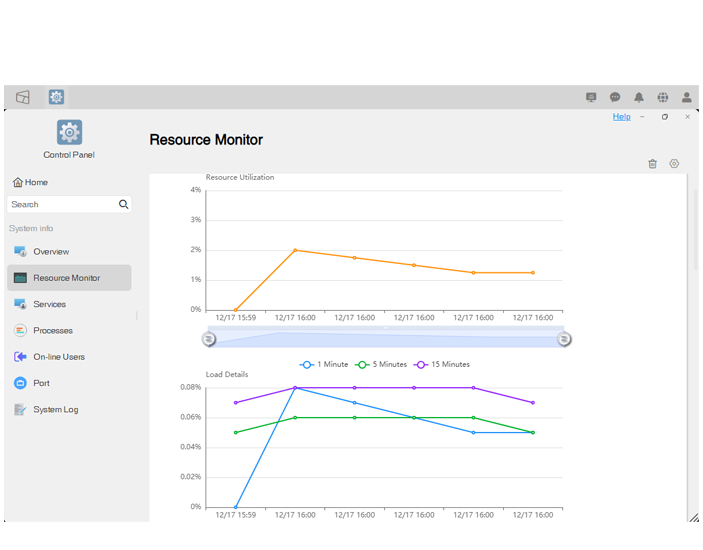Open the chat messages icon in top bar

(615, 97)
